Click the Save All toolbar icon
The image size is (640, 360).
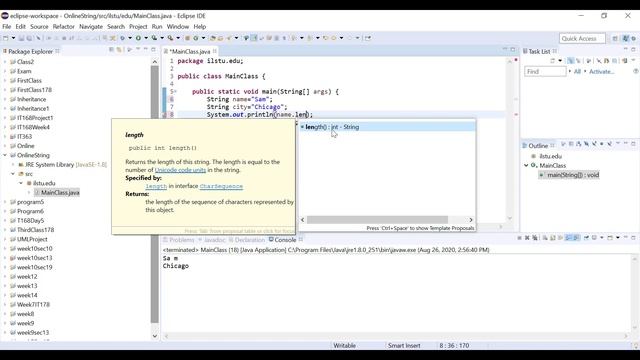[29, 38]
